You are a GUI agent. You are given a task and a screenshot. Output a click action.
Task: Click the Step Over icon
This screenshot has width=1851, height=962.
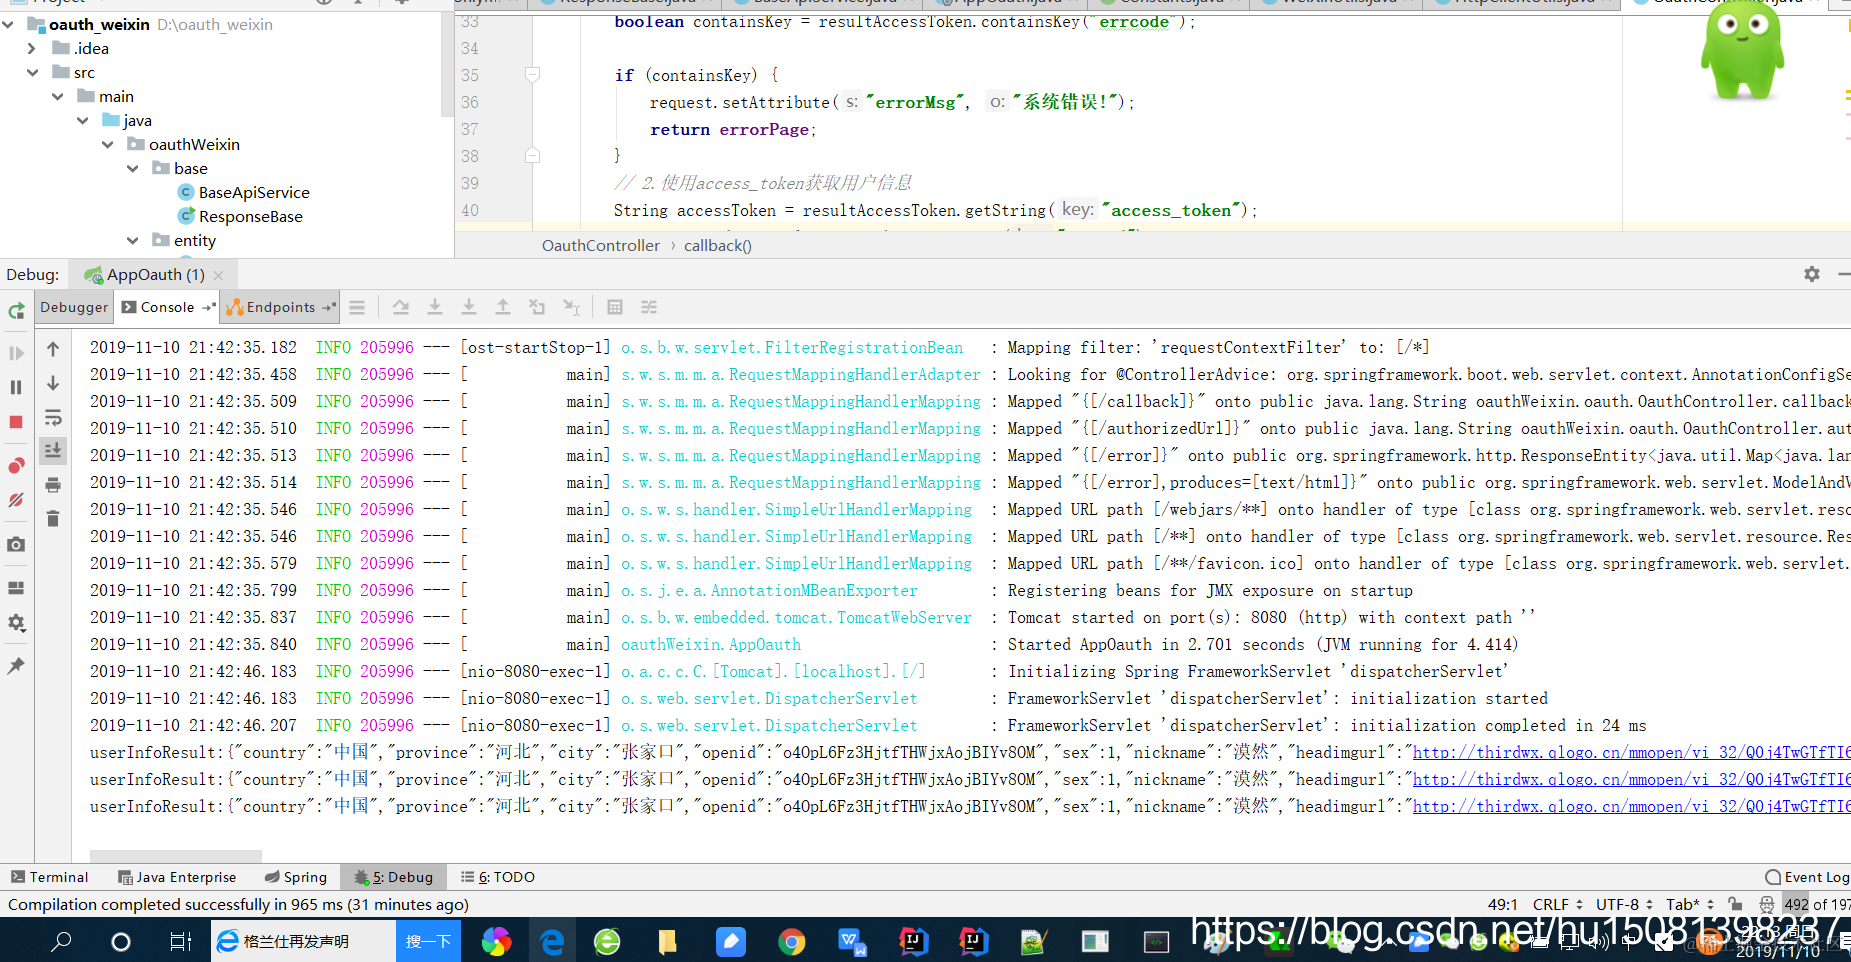click(401, 307)
